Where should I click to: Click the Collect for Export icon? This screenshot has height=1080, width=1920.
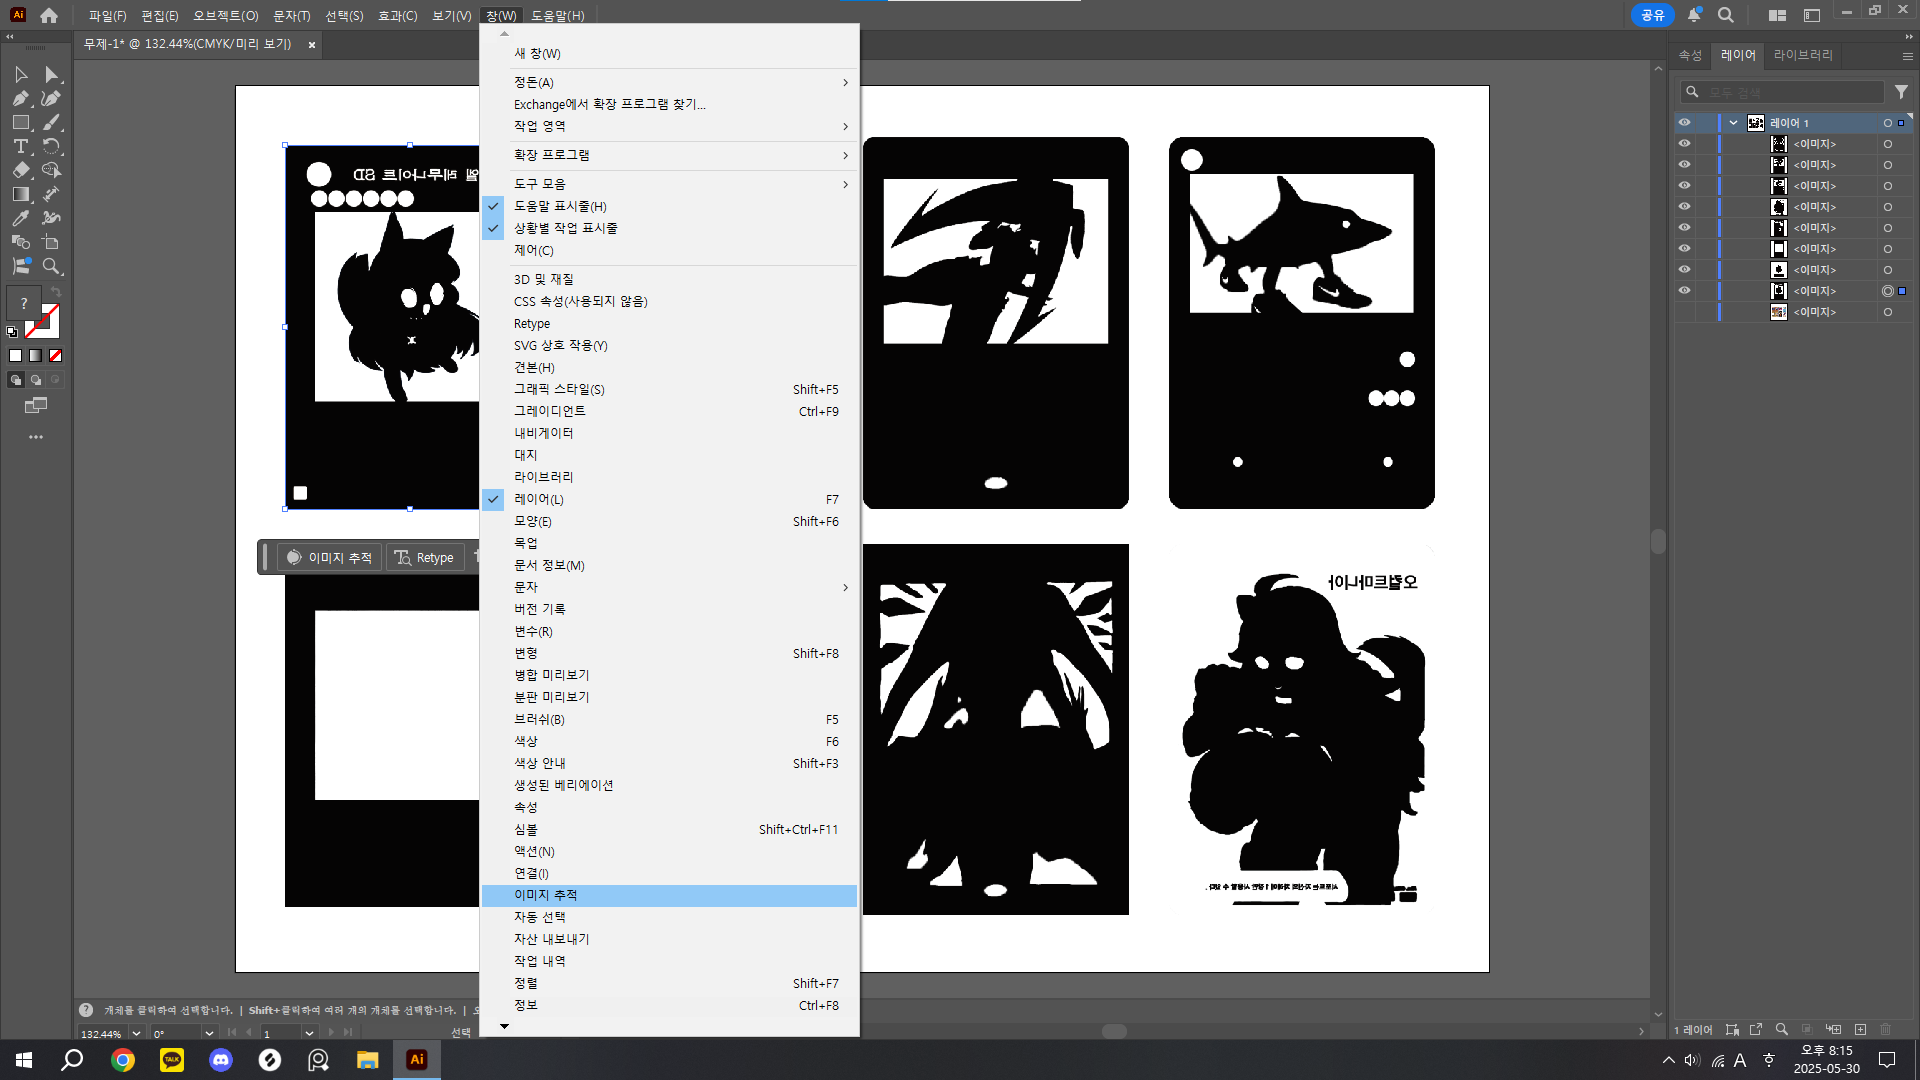click(x=1756, y=1030)
